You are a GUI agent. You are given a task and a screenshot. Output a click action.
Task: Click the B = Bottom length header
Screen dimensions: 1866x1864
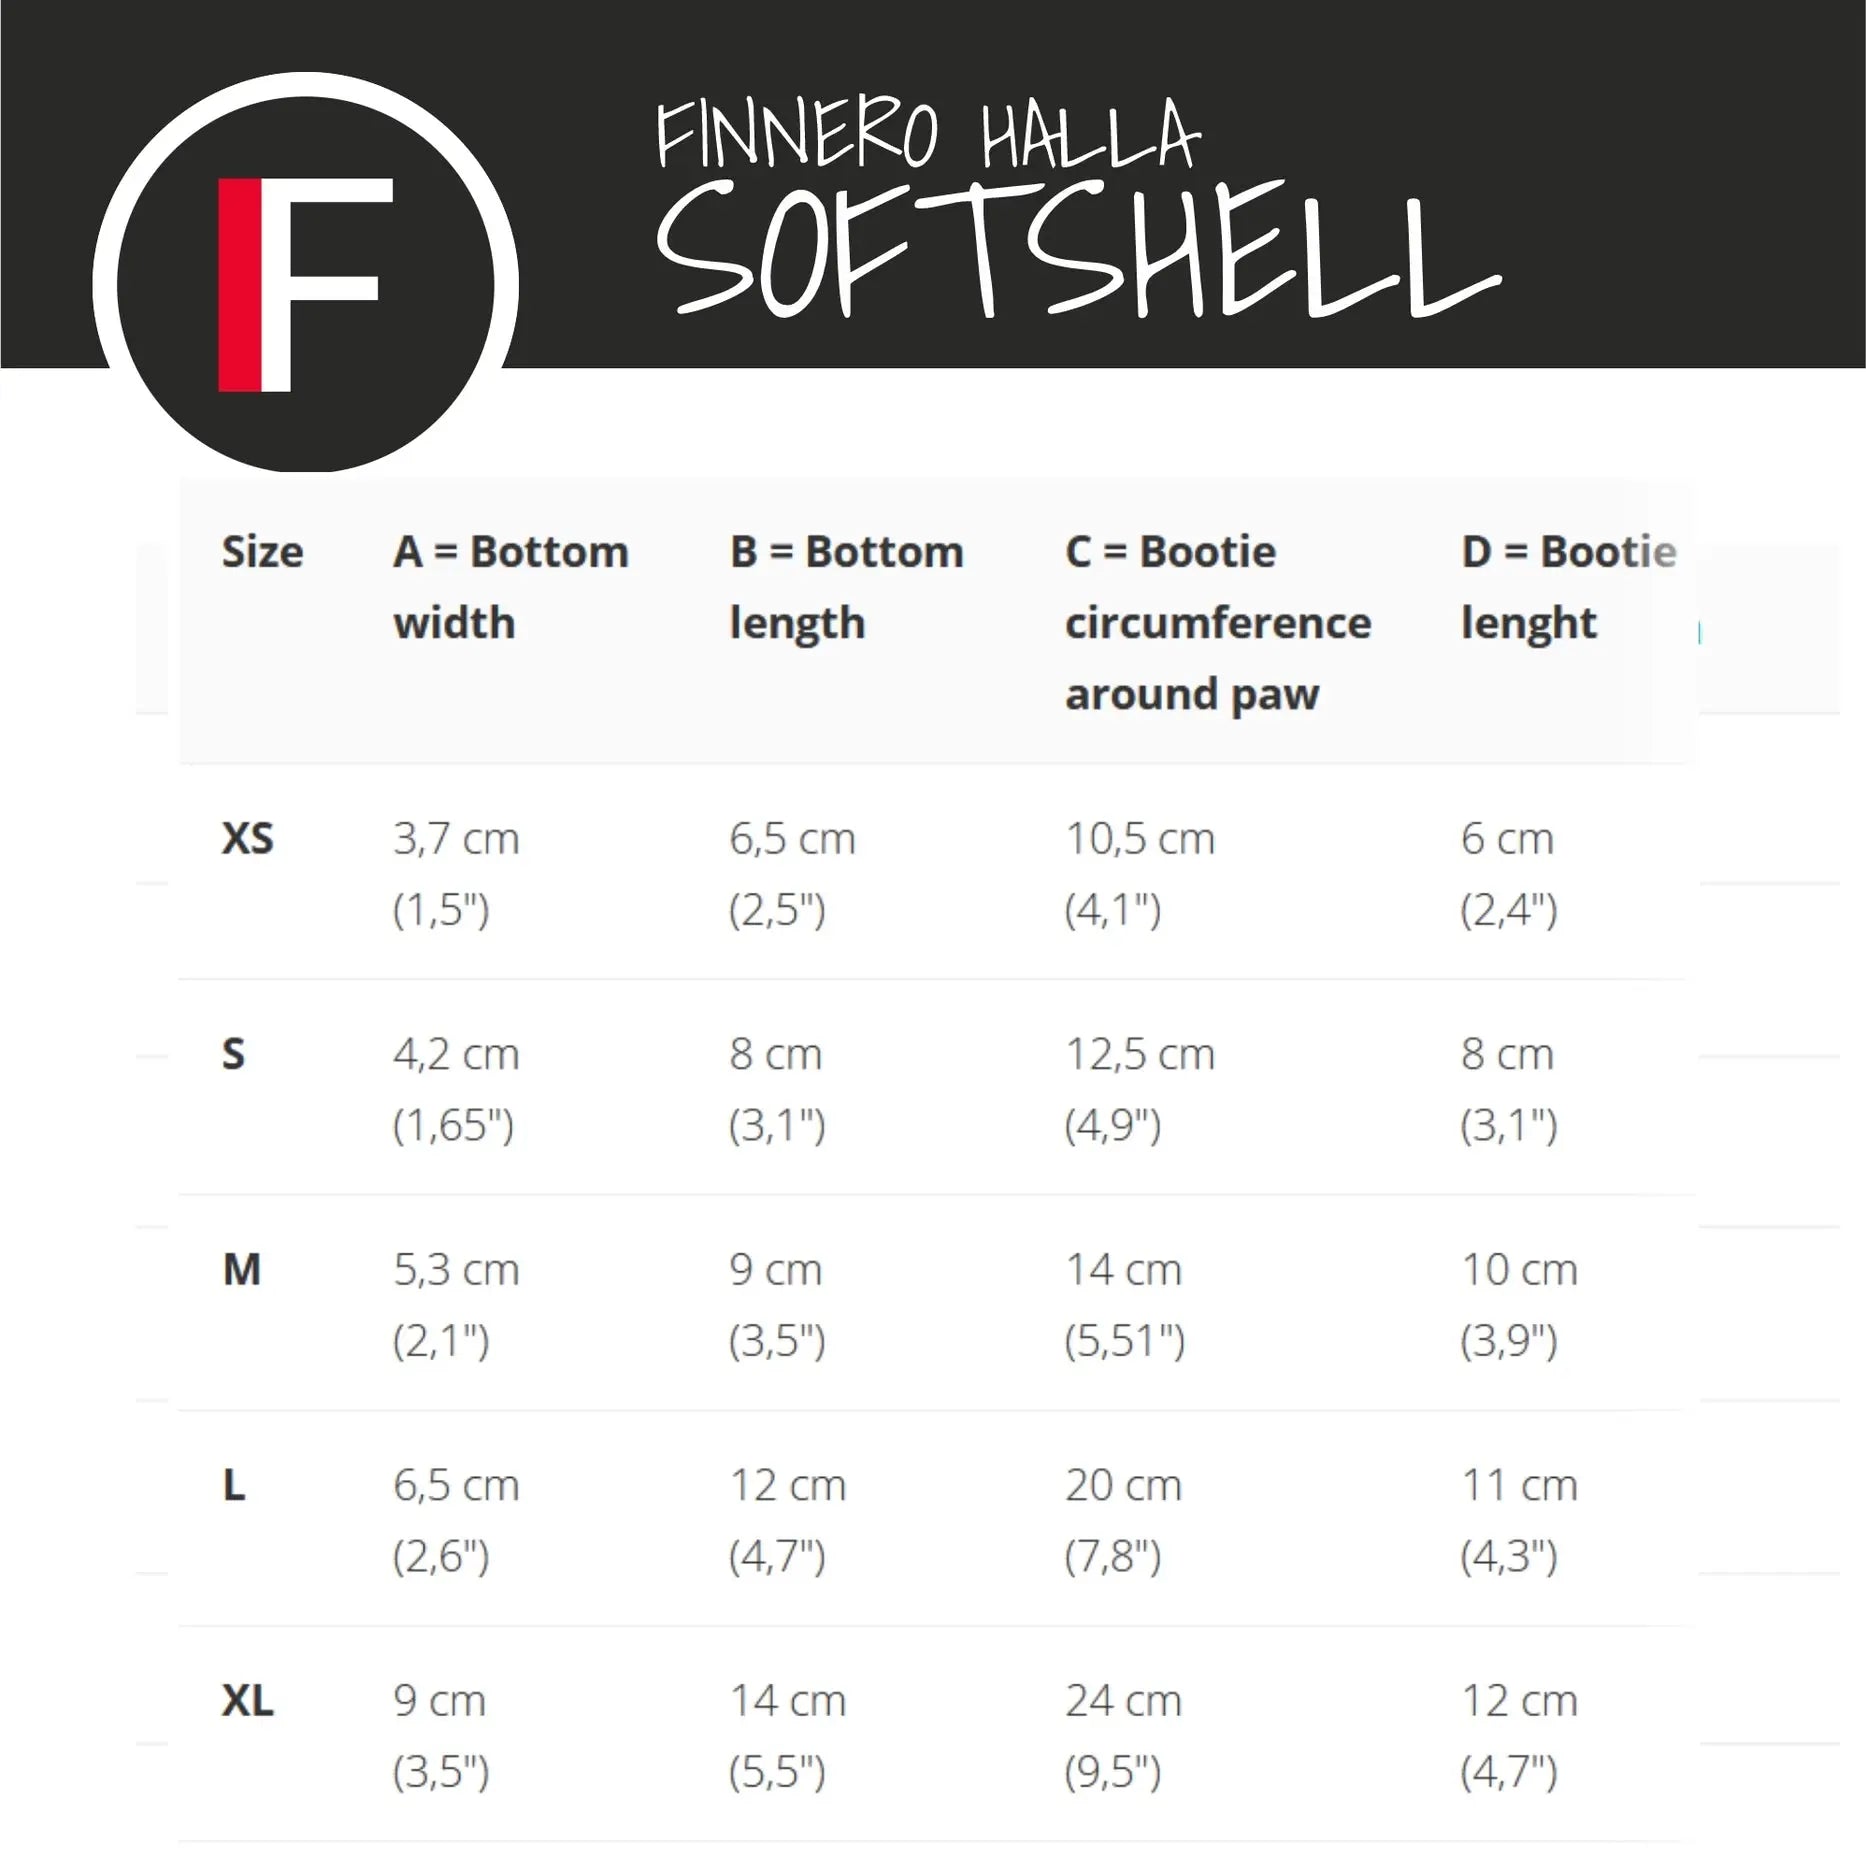pos(846,587)
